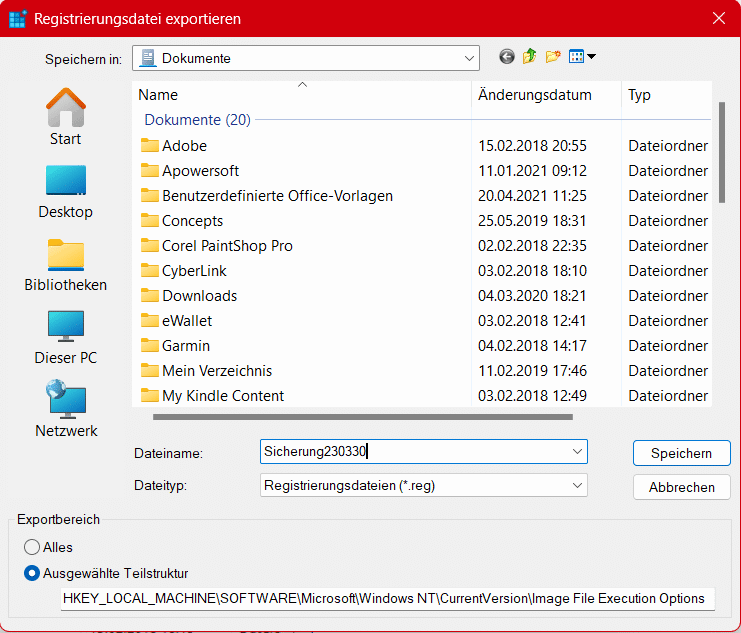The image size is (741, 633).
Task: Expand the Speichern in location dropdown
Action: pyautogui.click(x=469, y=58)
